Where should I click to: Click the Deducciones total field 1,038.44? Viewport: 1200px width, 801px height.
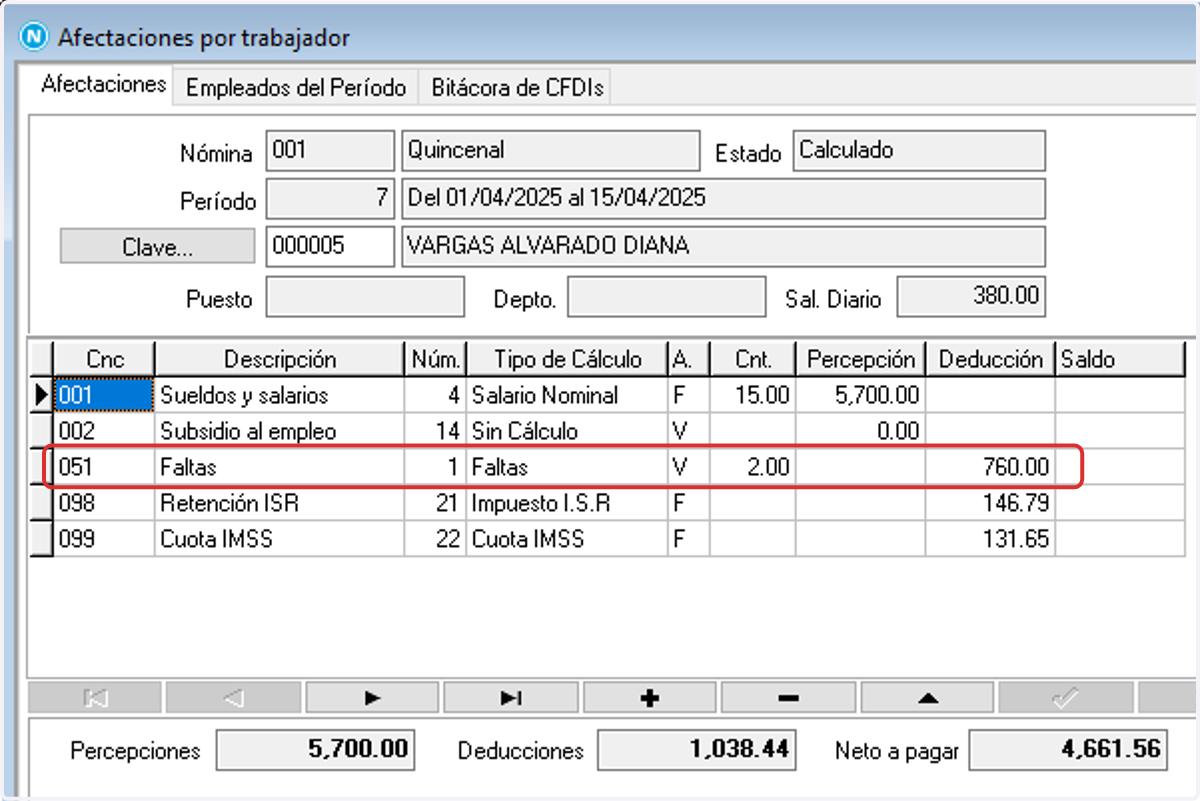click(696, 750)
